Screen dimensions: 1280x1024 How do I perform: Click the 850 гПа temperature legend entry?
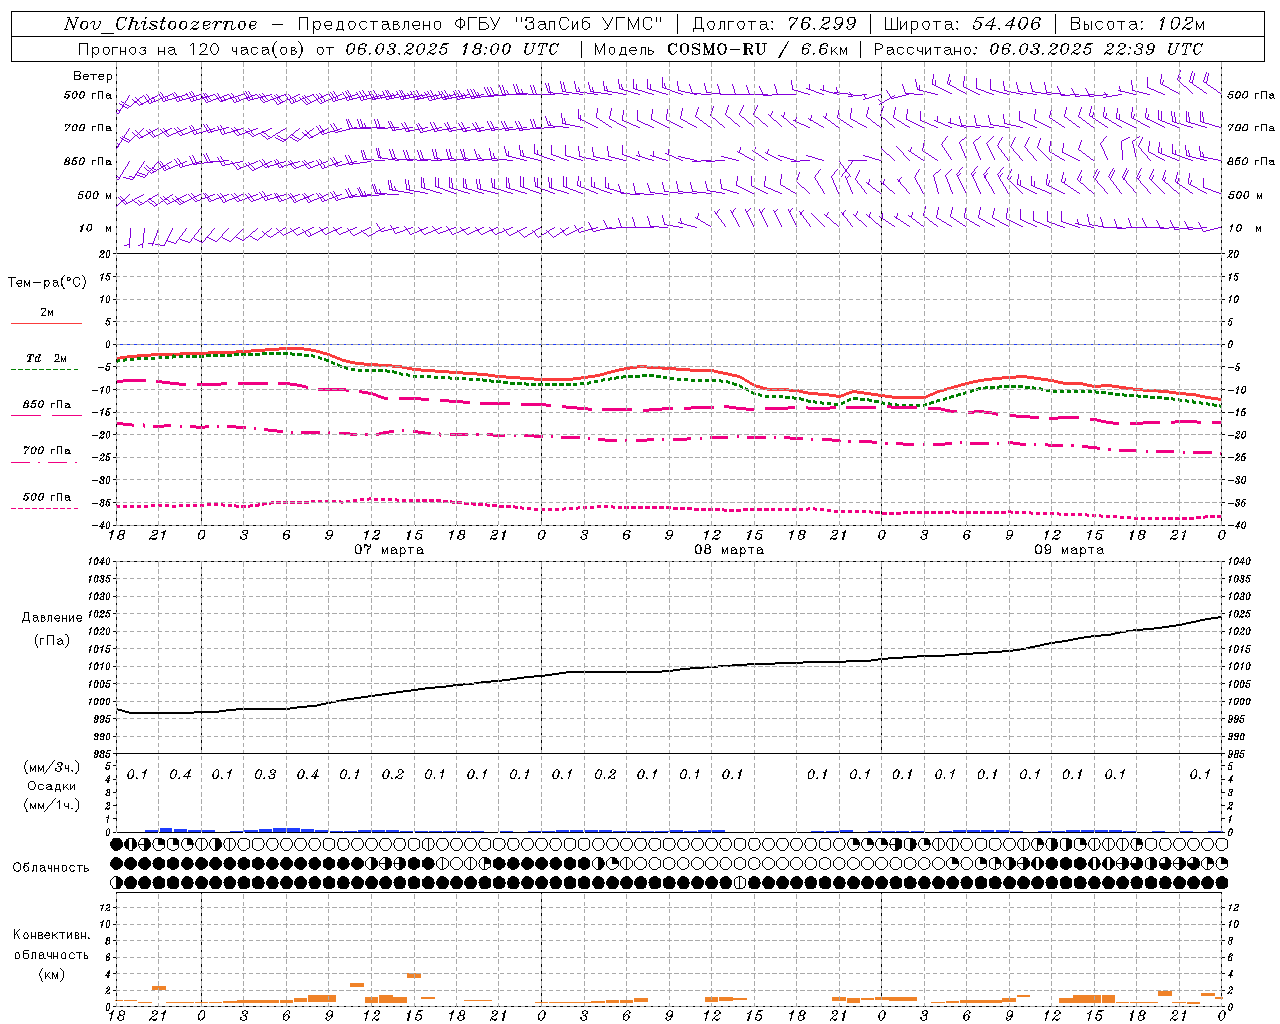click(47, 405)
